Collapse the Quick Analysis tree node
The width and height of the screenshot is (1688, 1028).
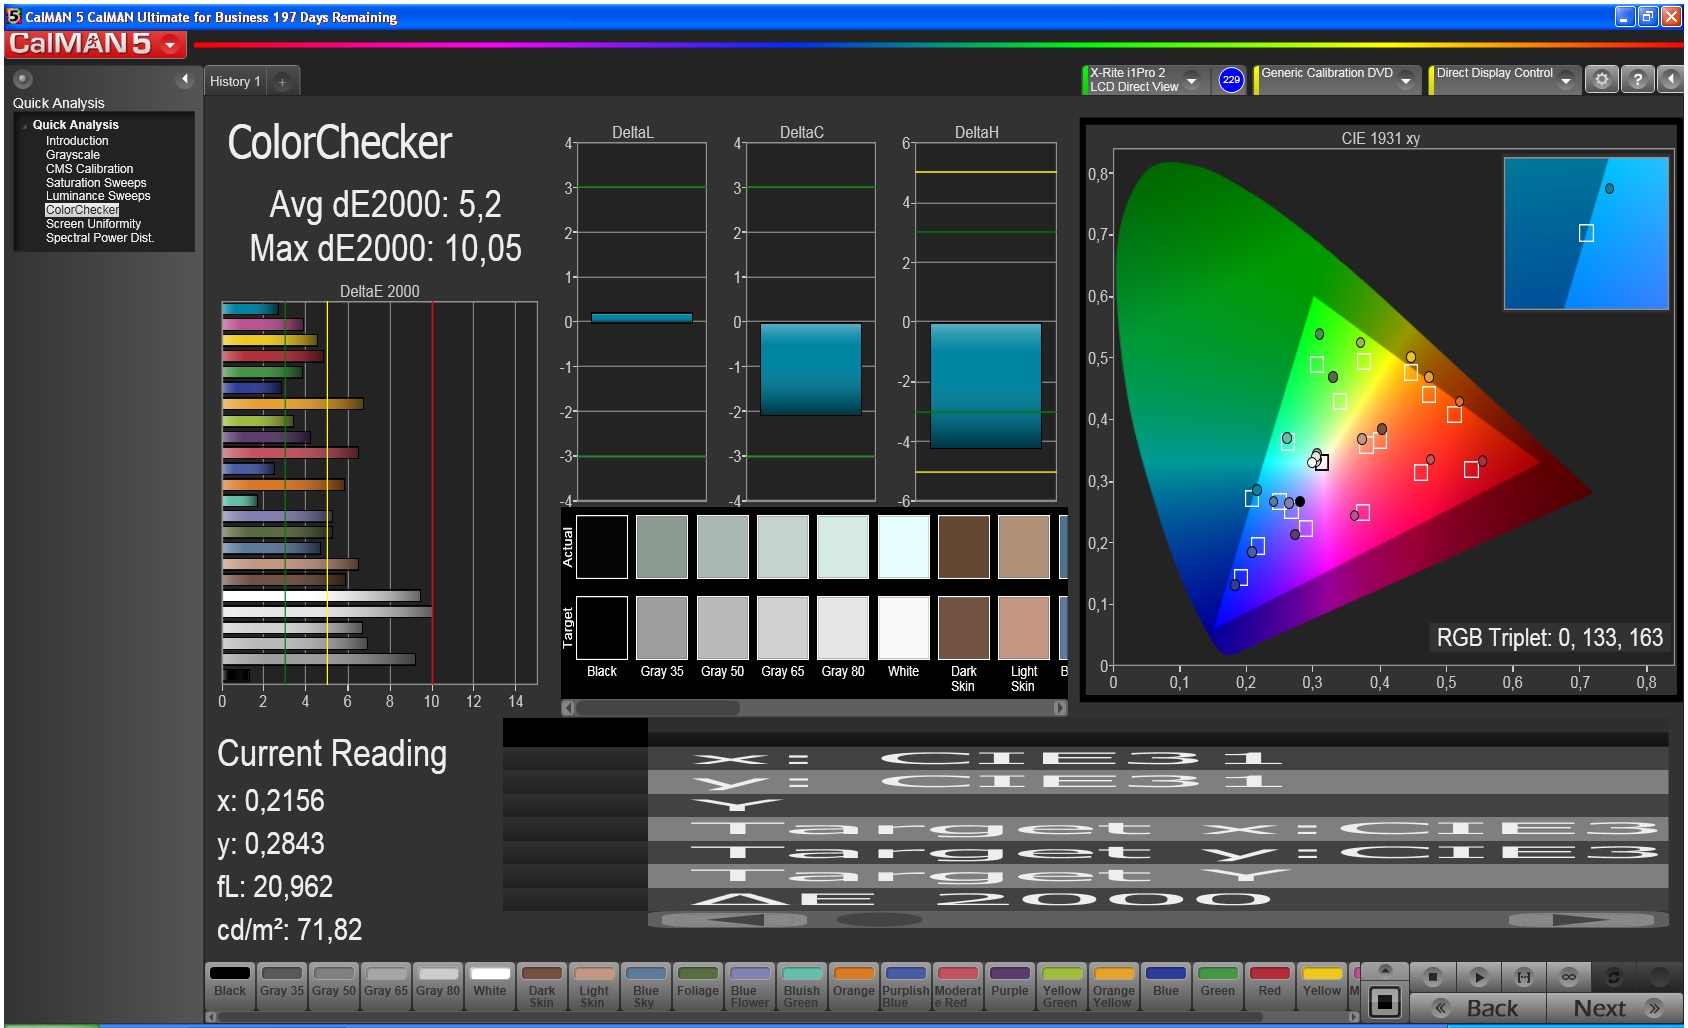pos(24,125)
